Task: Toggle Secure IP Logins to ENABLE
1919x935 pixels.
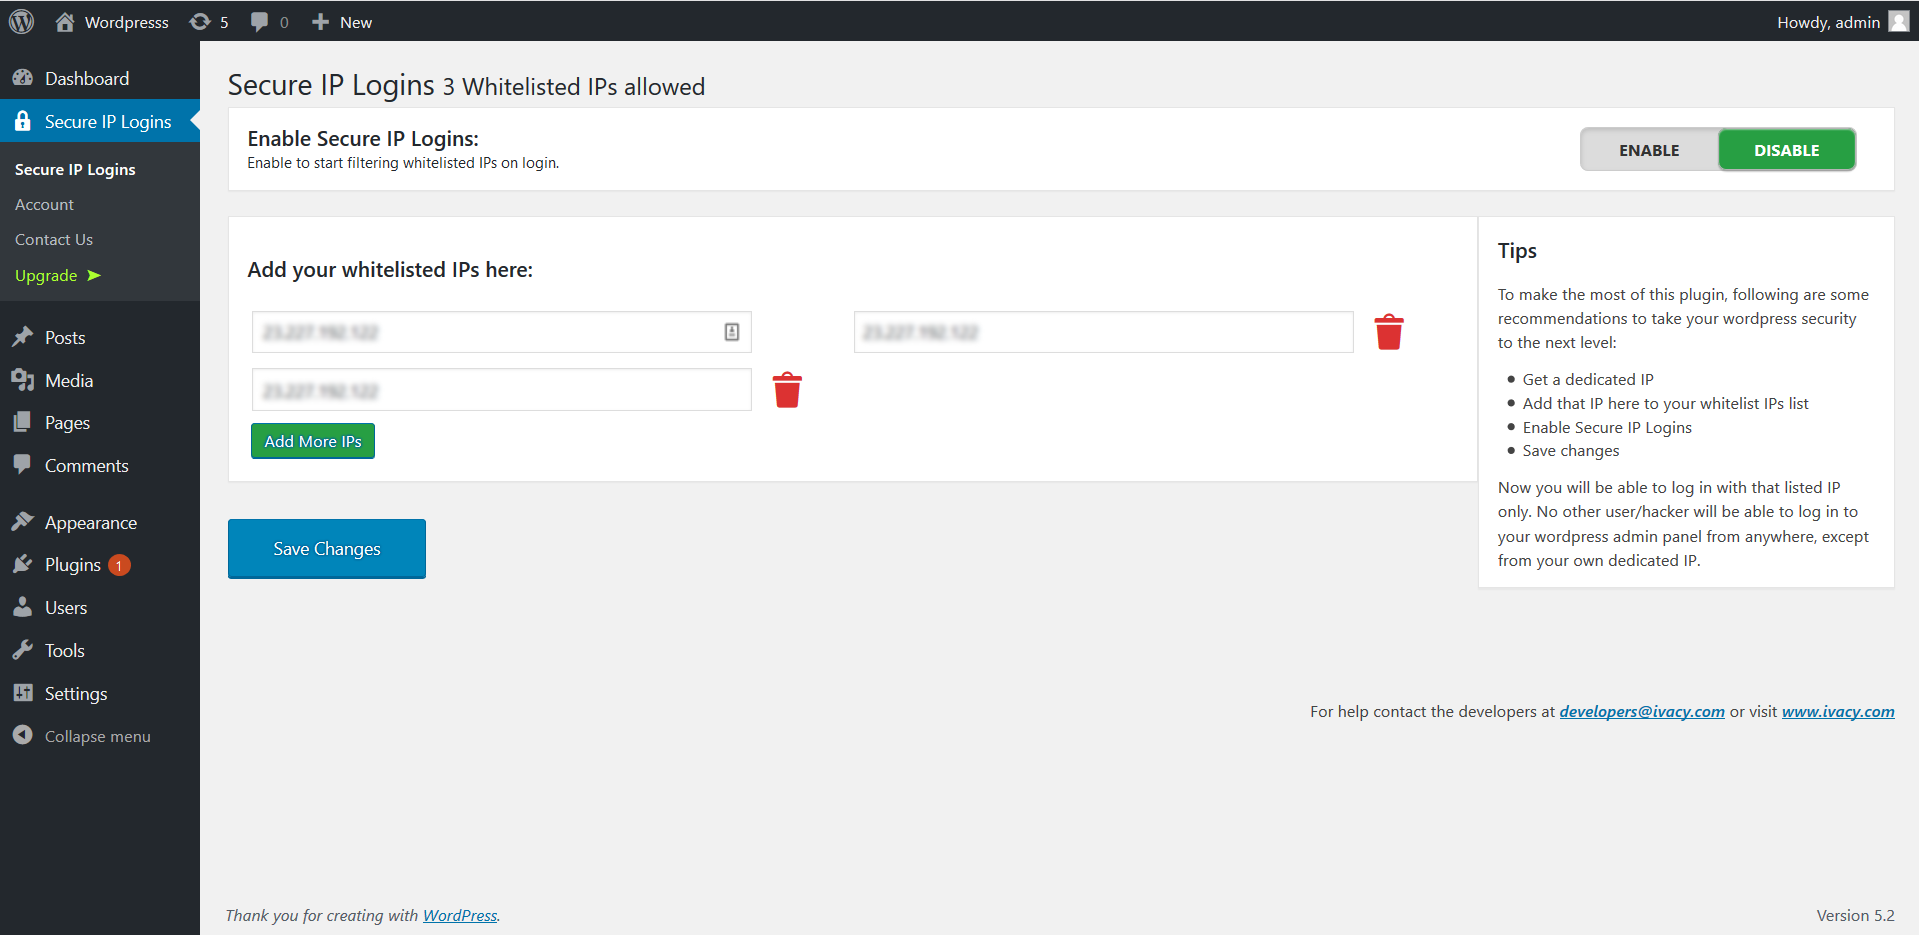Action: click(x=1648, y=149)
